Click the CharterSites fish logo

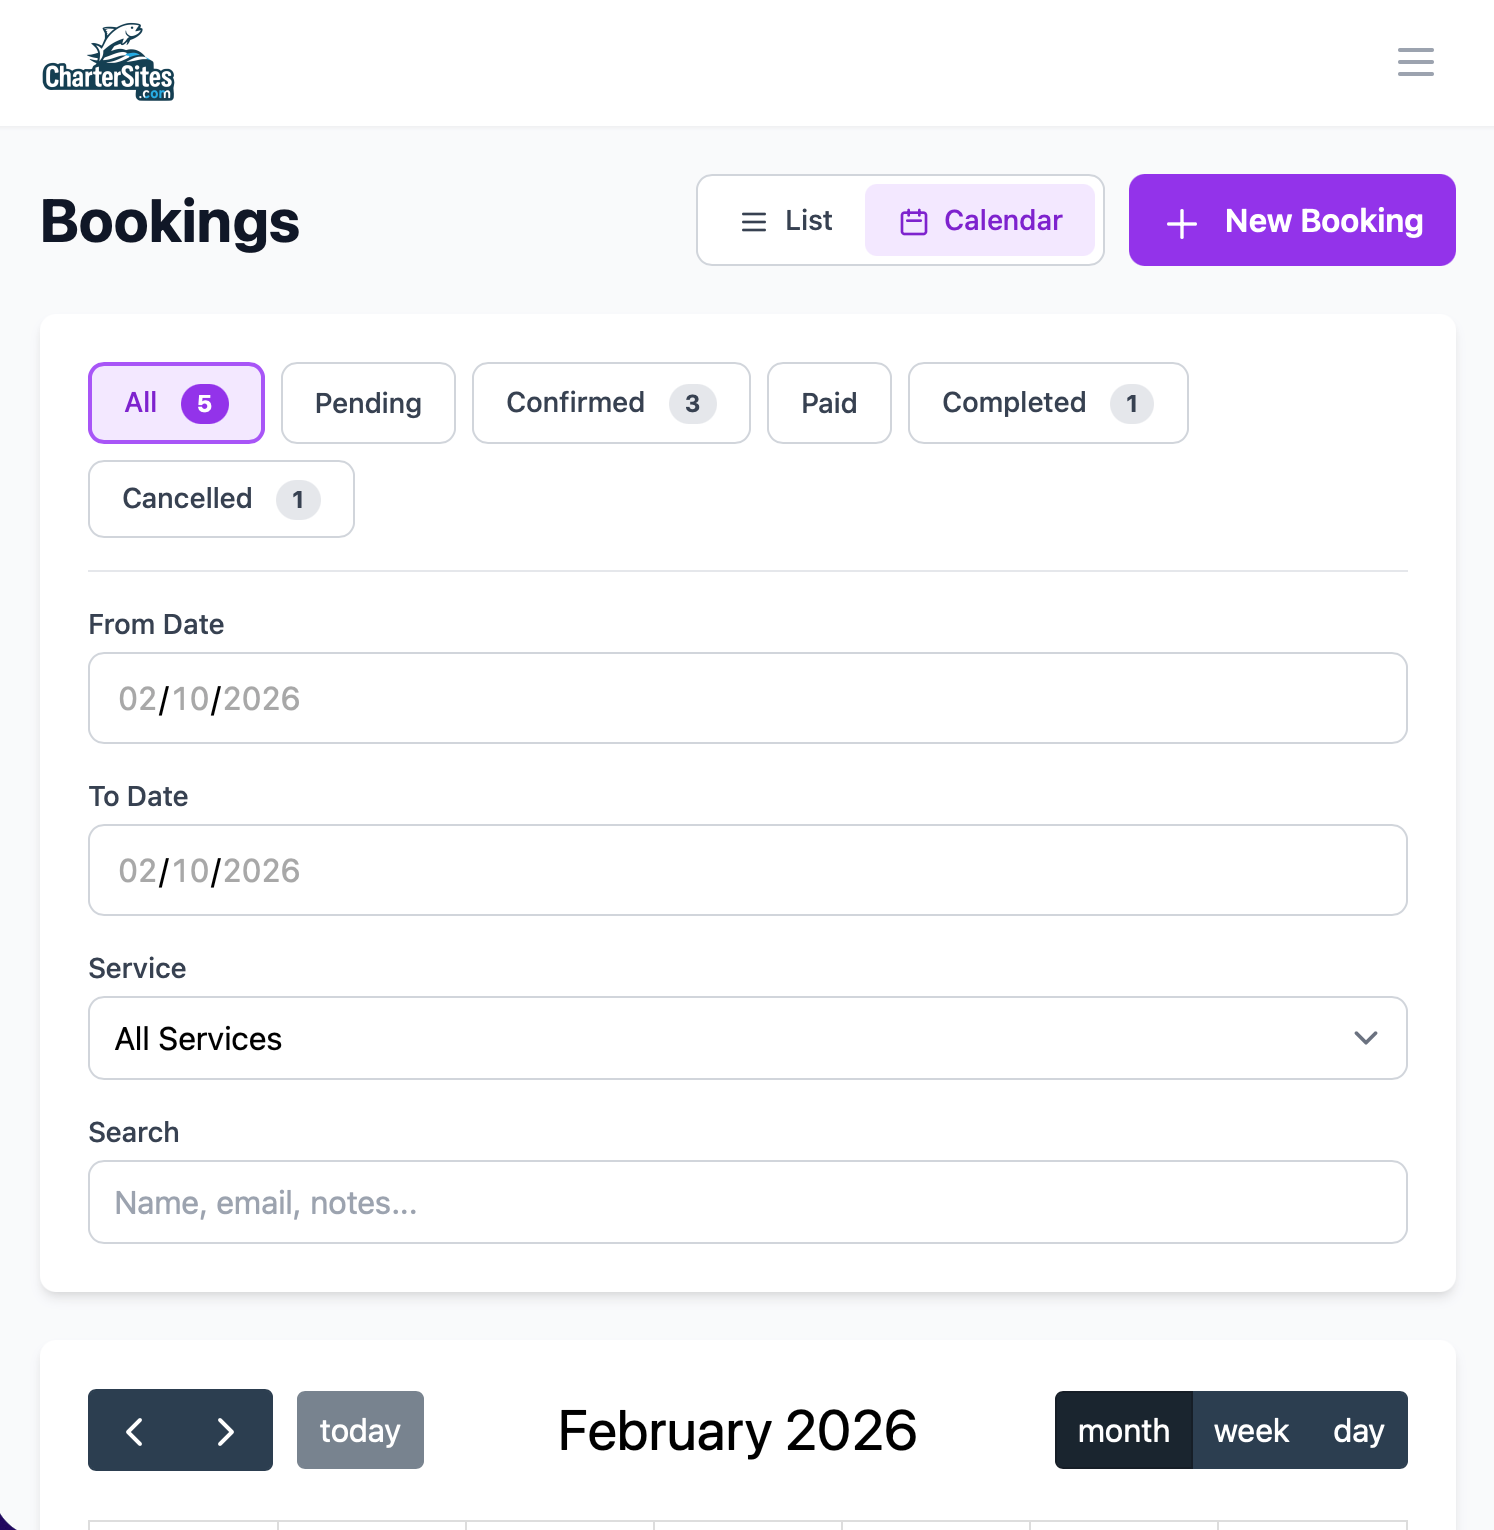tap(108, 60)
